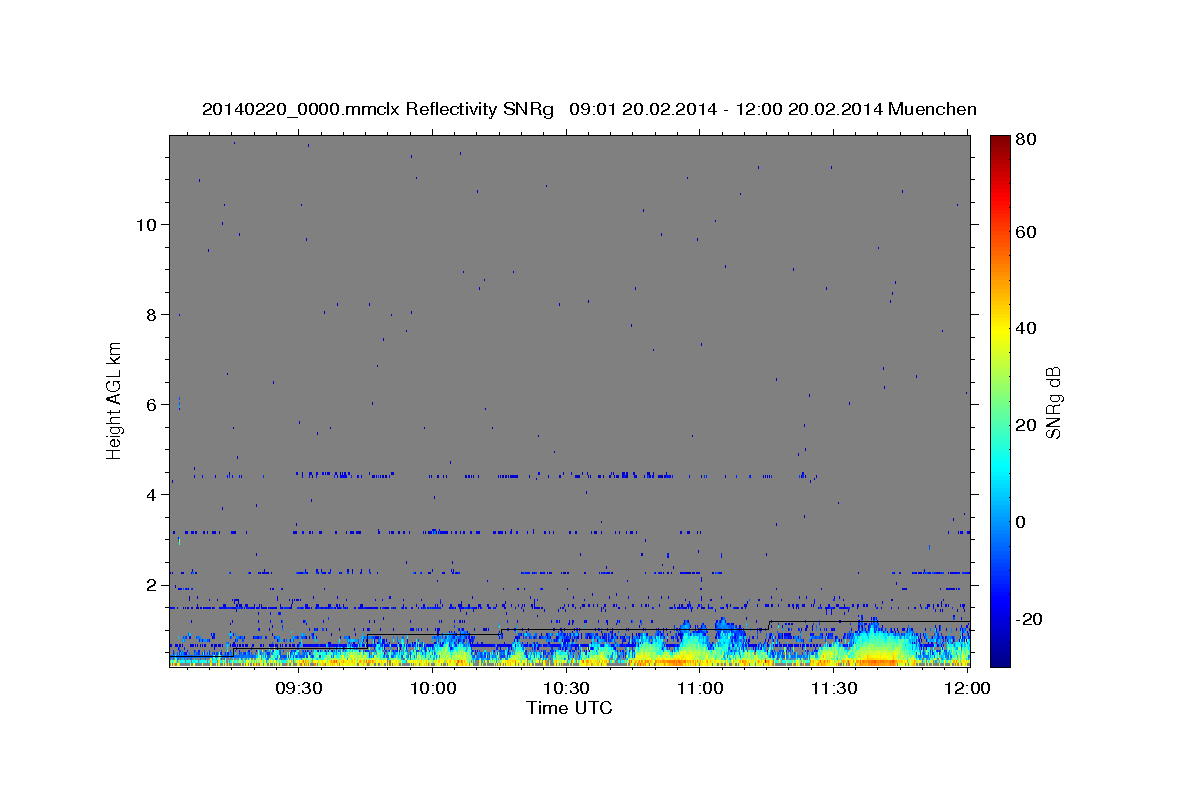1200x800 pixels.
Task: Click the colorbar tick label 0
Action: (x=1021, y=522)
